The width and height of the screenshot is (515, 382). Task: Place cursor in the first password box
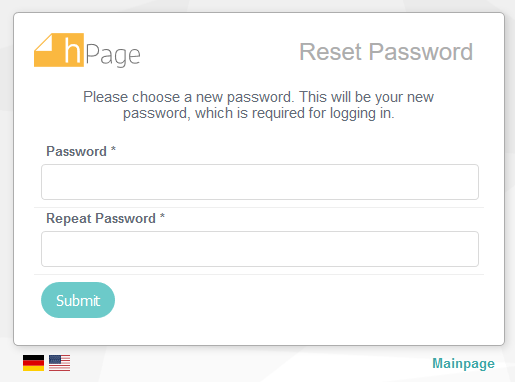[260, 182]
